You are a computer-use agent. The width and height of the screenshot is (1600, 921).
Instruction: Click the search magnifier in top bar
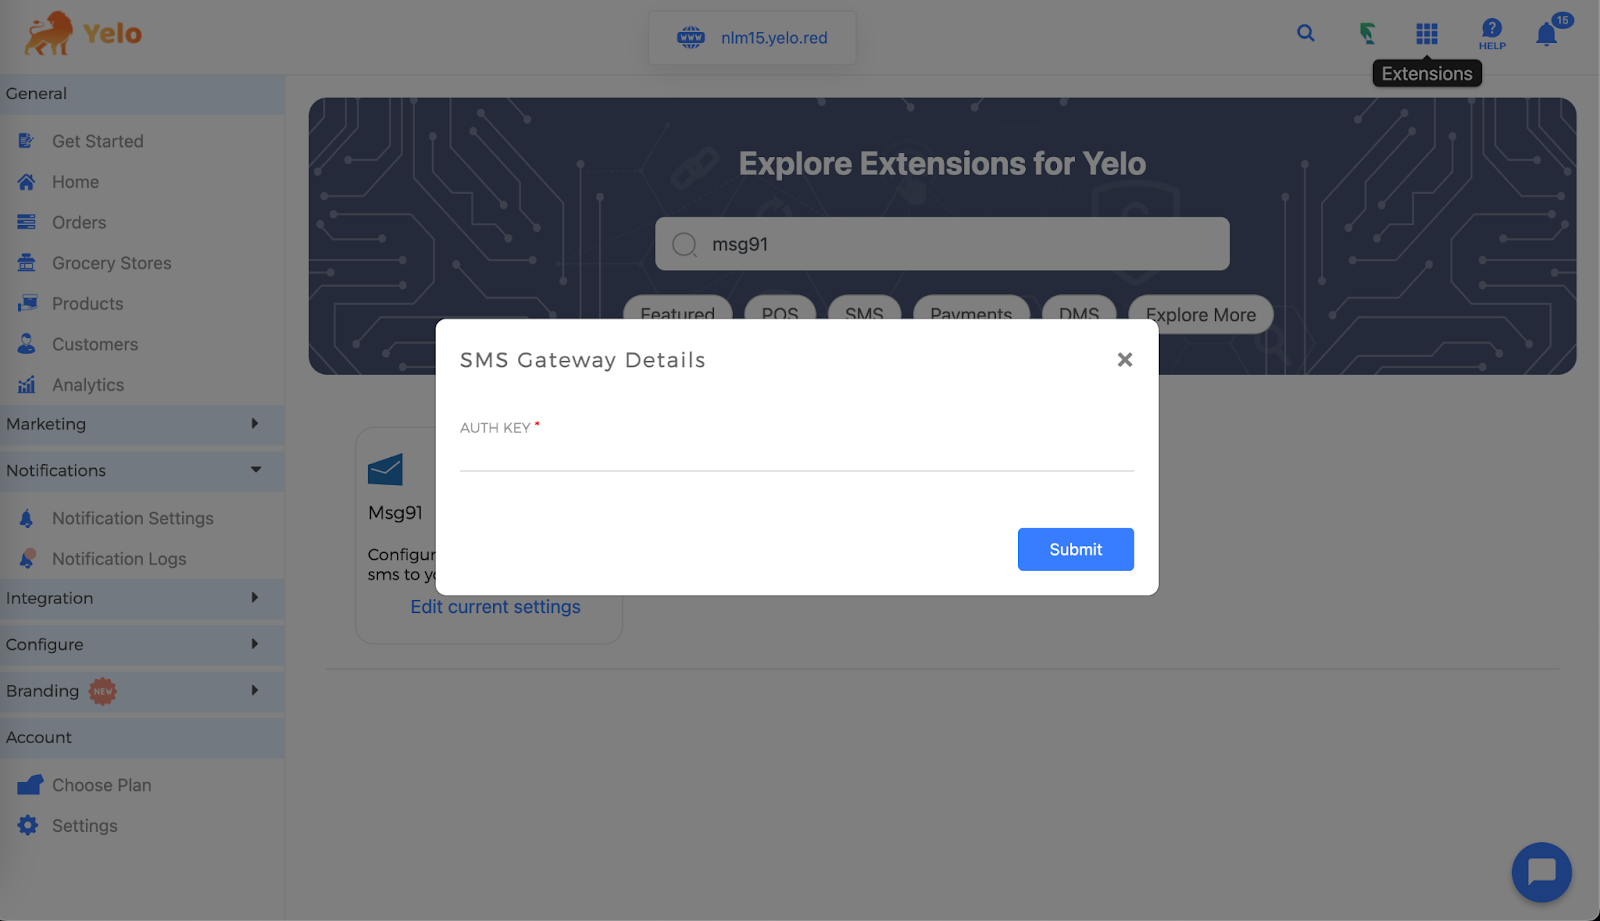pos(1306,33)
